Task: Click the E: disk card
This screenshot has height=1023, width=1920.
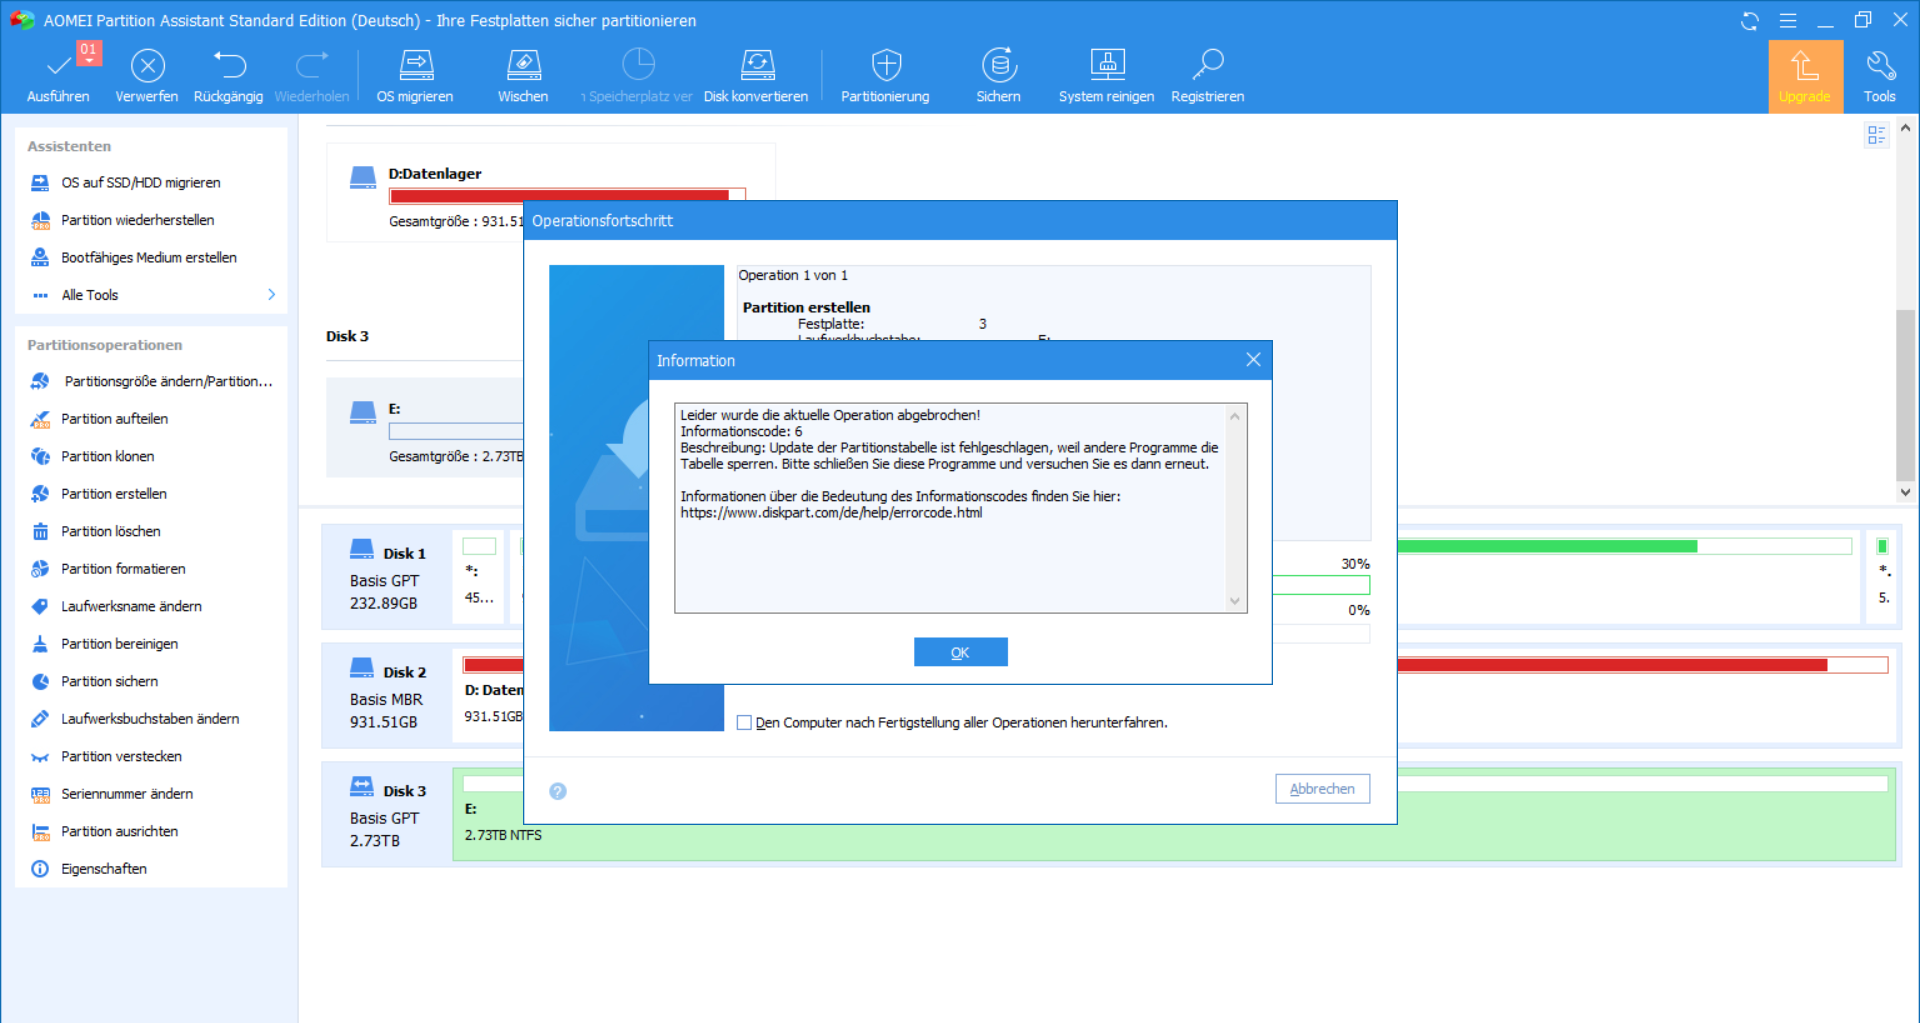Action: pos(426,428)
